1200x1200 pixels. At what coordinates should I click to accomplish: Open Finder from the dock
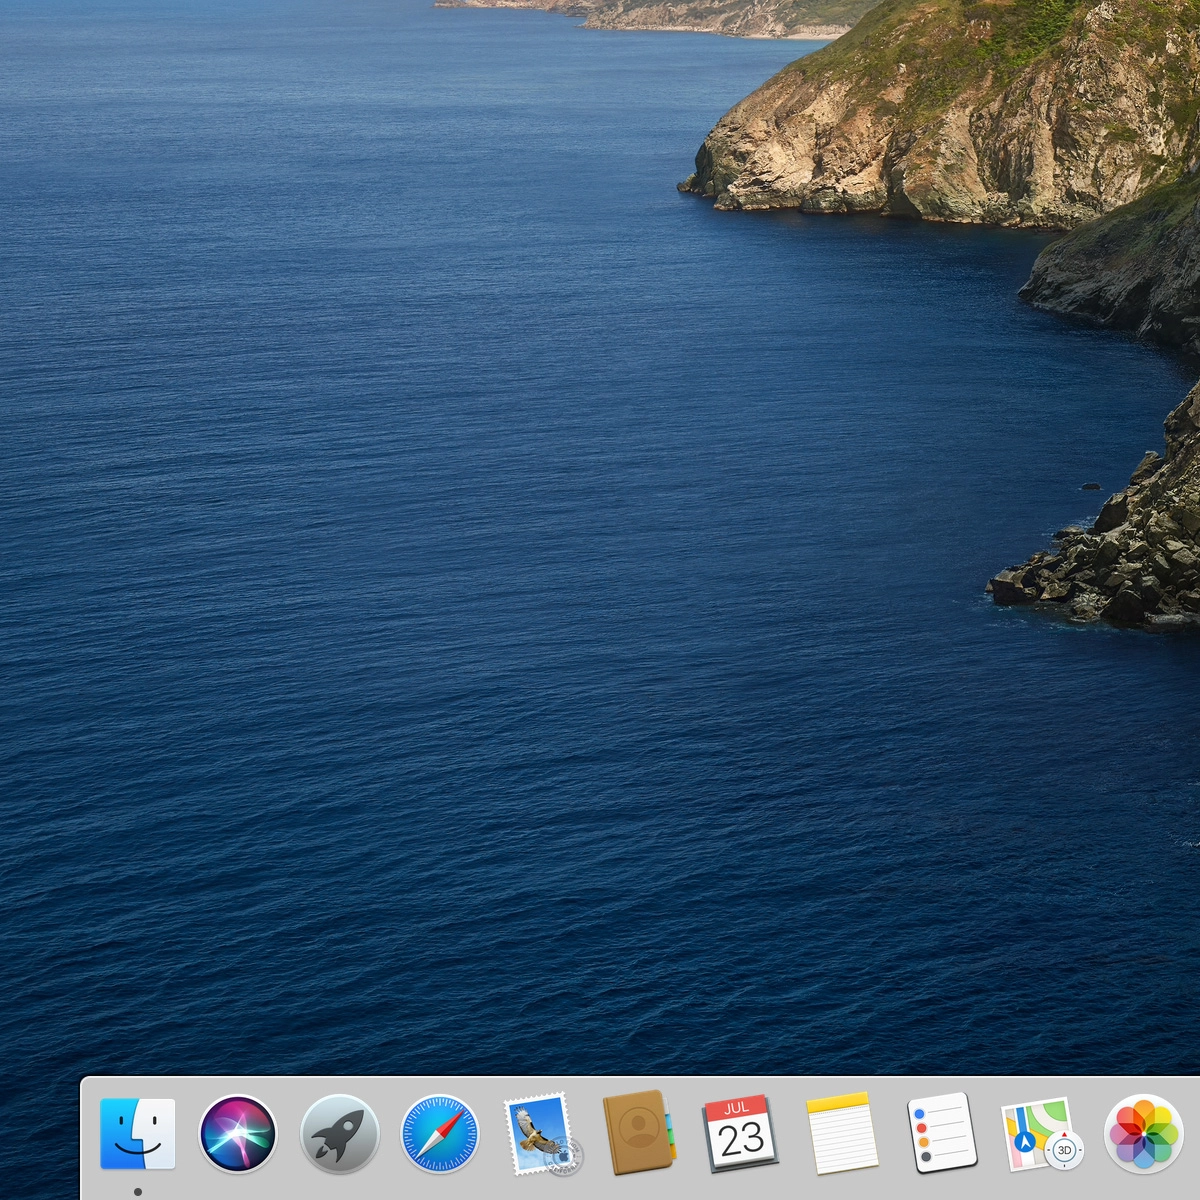pos(138,1134)
